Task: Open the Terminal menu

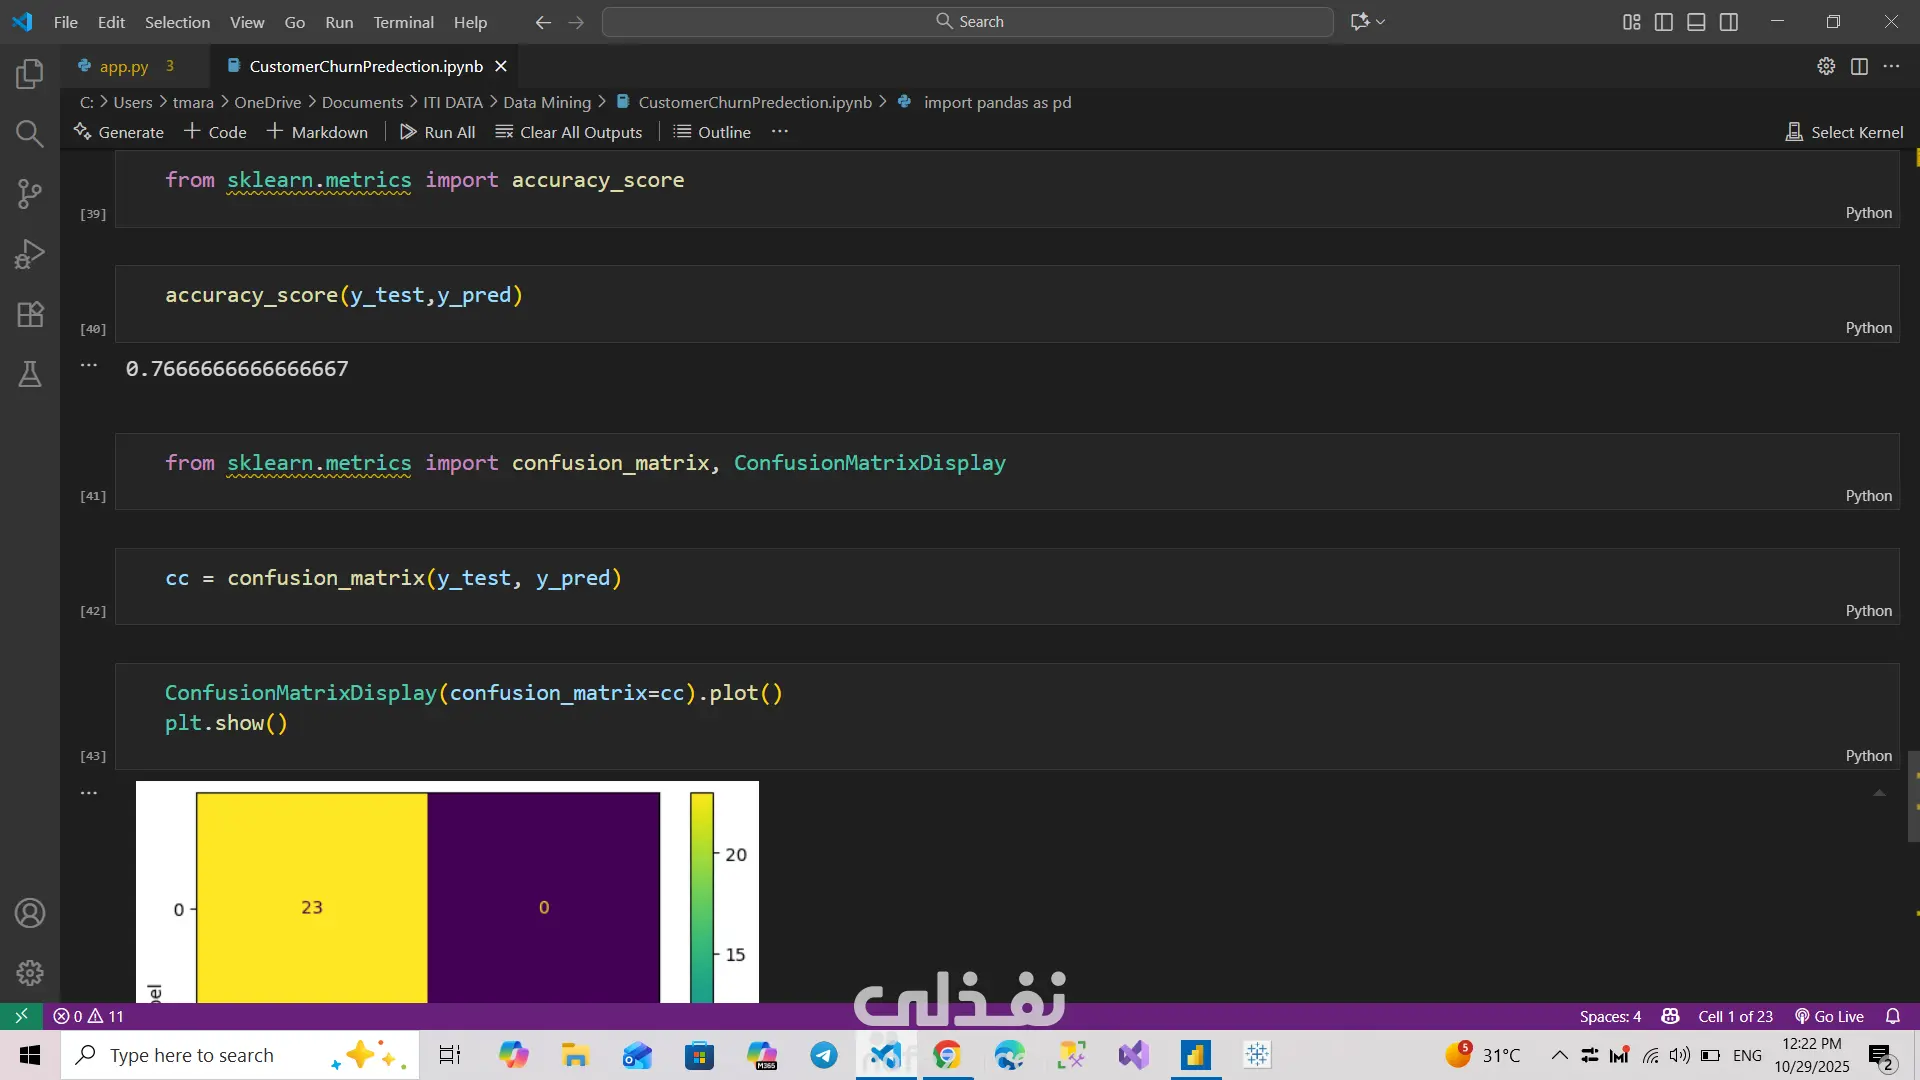Action: (403, 22)
